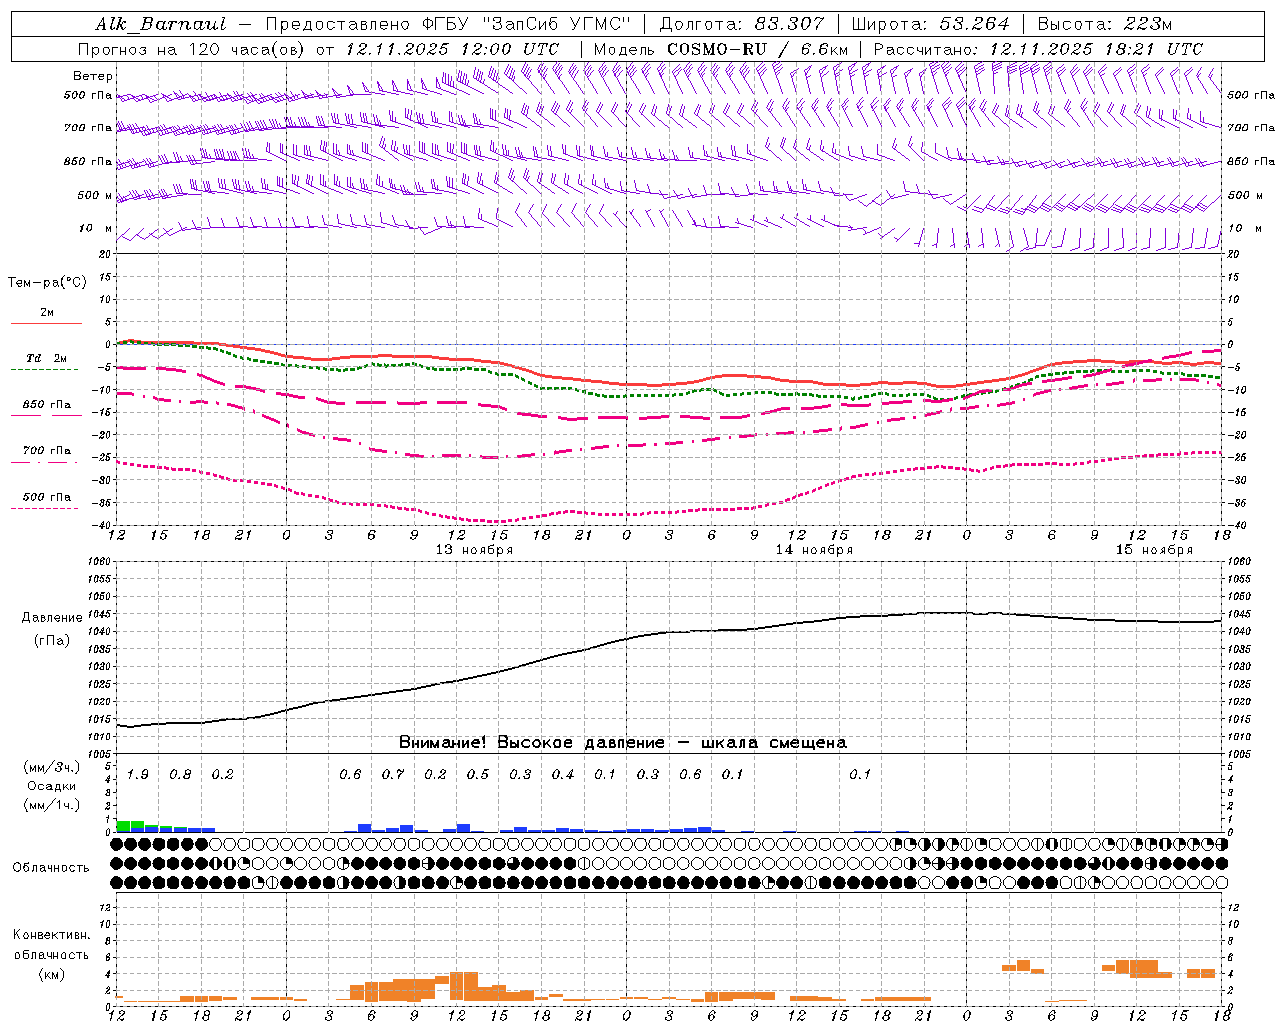The width and height of the screenshot is (1280, 1024).
Task: Click the dashed line sample under 850 гПа legend
Action: pyautogui.click(x=46, y=415)
